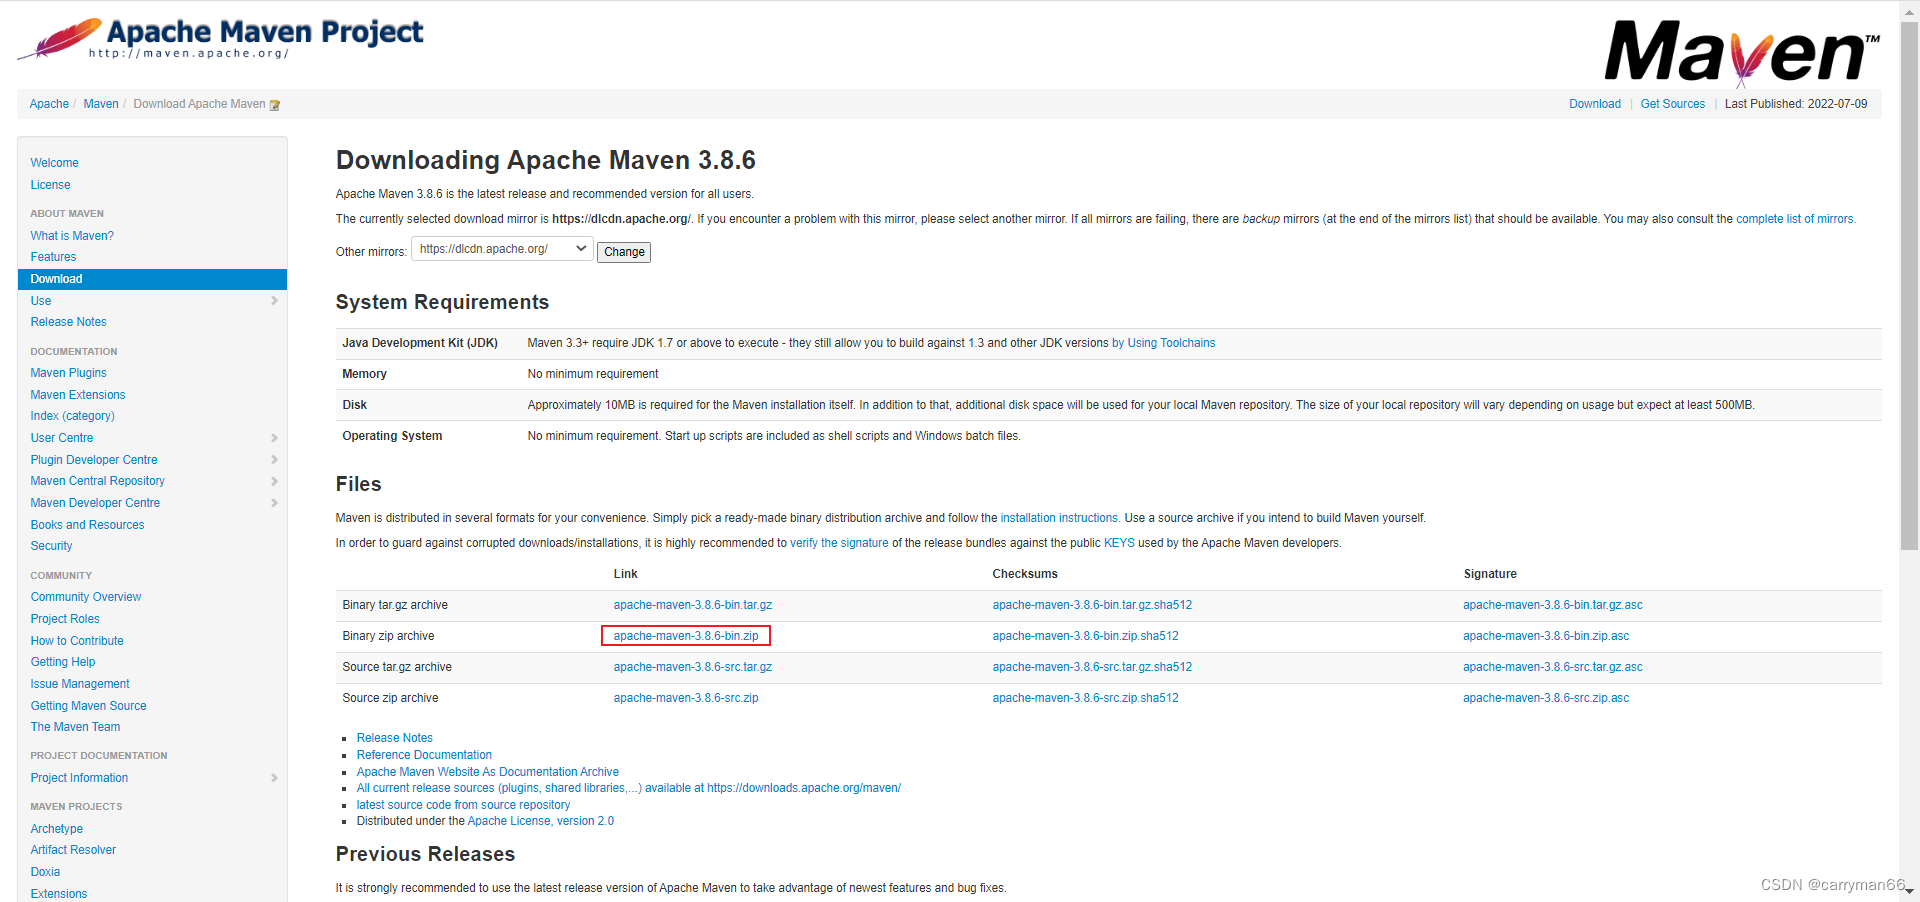Screen dimensions: 1920x902
Task: Download apache-maven-3.8.6-bin.zip archive
Action: pyautogui.click(x=685, y=635)
